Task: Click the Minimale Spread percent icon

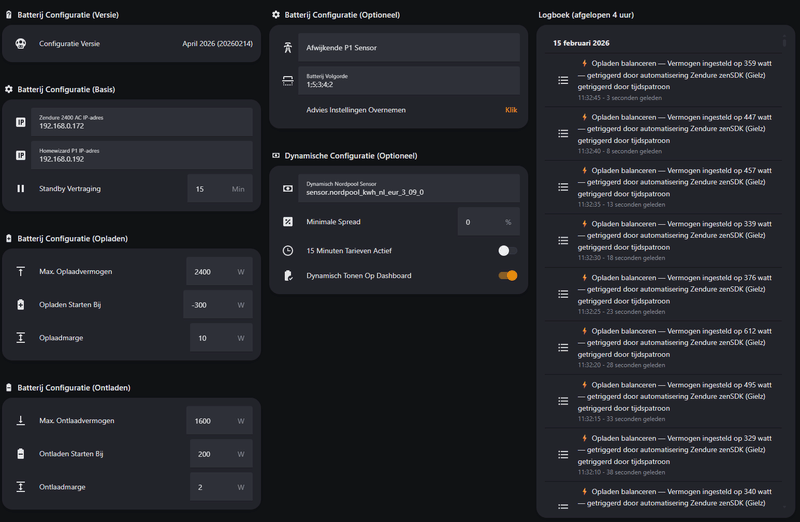Action: point(288,222)
